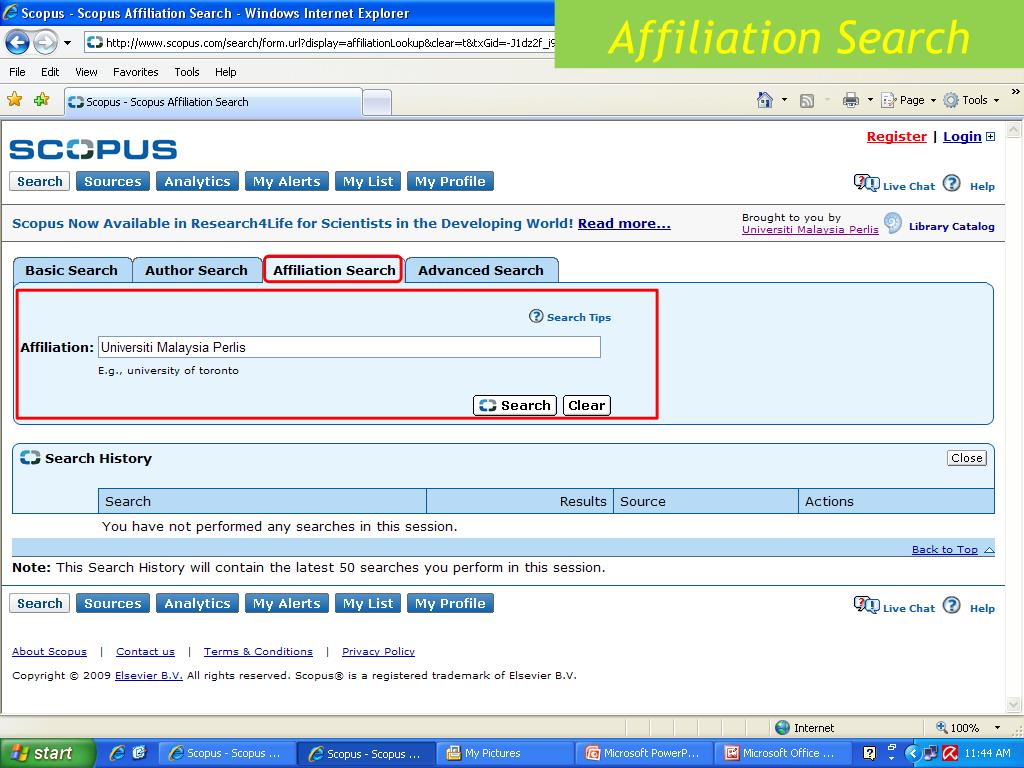Click the Favorites Center star icon
The width and height of the screenshot is (1024, 768).
[14, 100]
